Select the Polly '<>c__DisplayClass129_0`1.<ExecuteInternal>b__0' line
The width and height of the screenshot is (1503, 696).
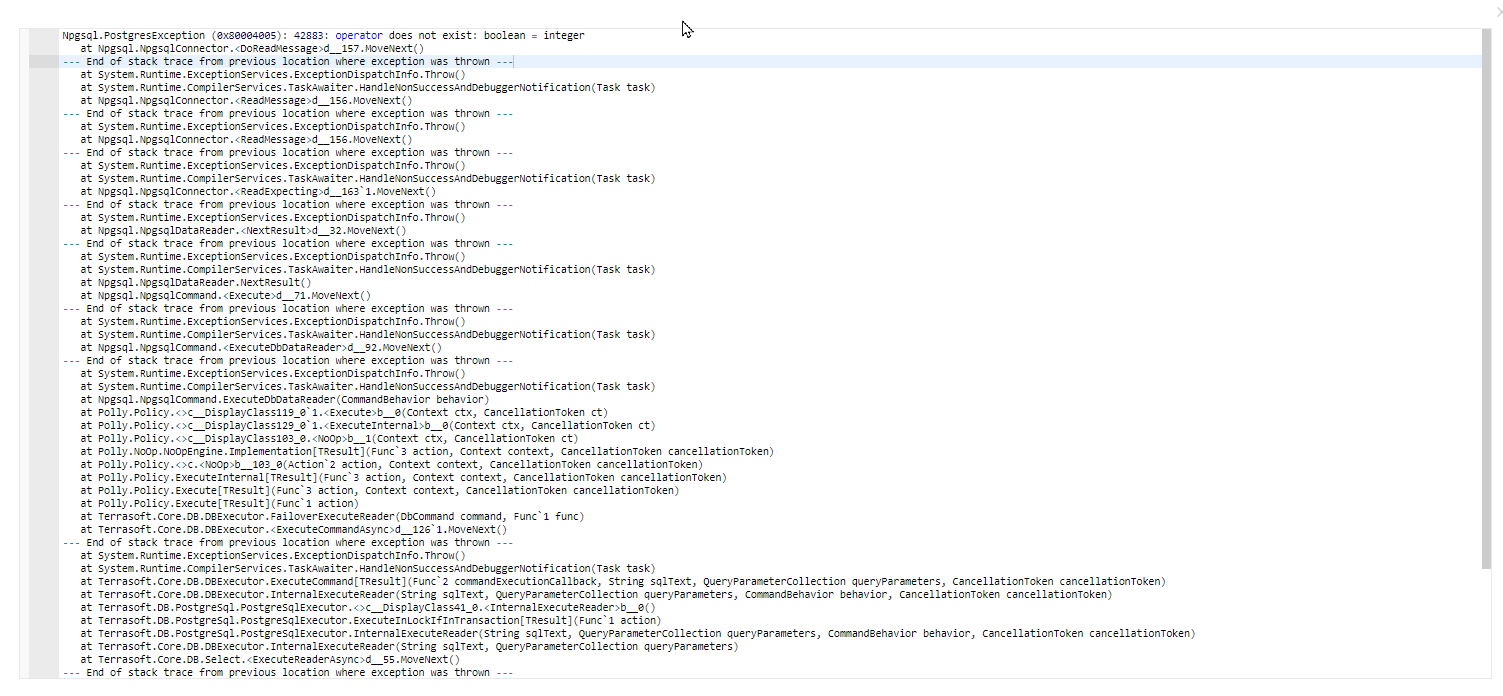tap(368, 425)
